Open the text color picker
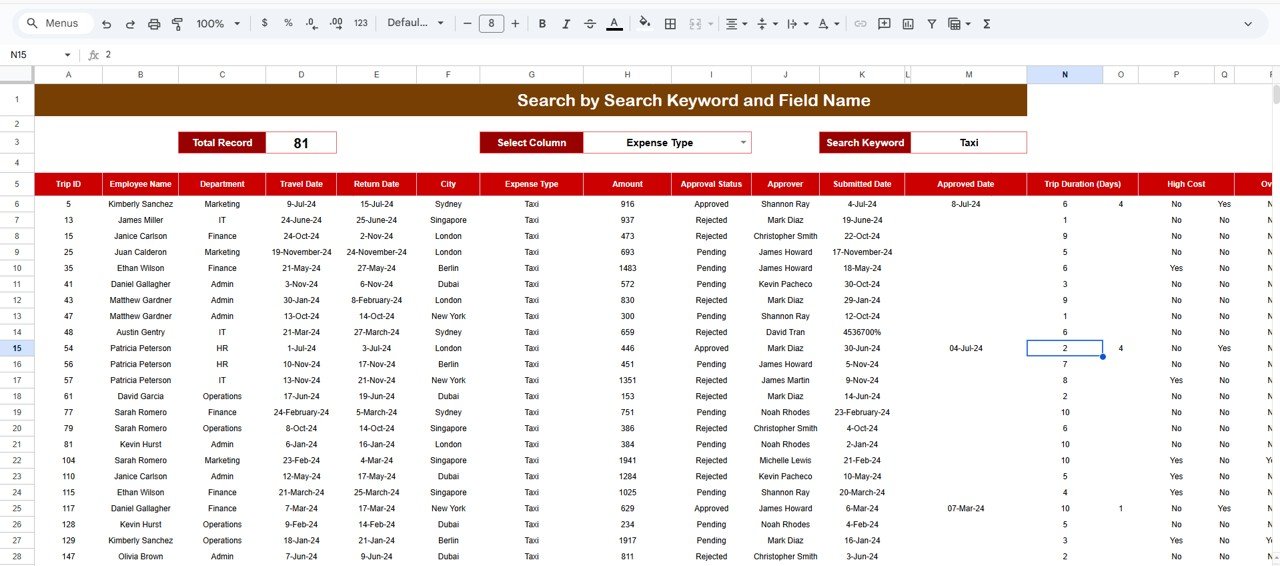The width and height of the screenshot is (1280, 566). tap(614, 23)
